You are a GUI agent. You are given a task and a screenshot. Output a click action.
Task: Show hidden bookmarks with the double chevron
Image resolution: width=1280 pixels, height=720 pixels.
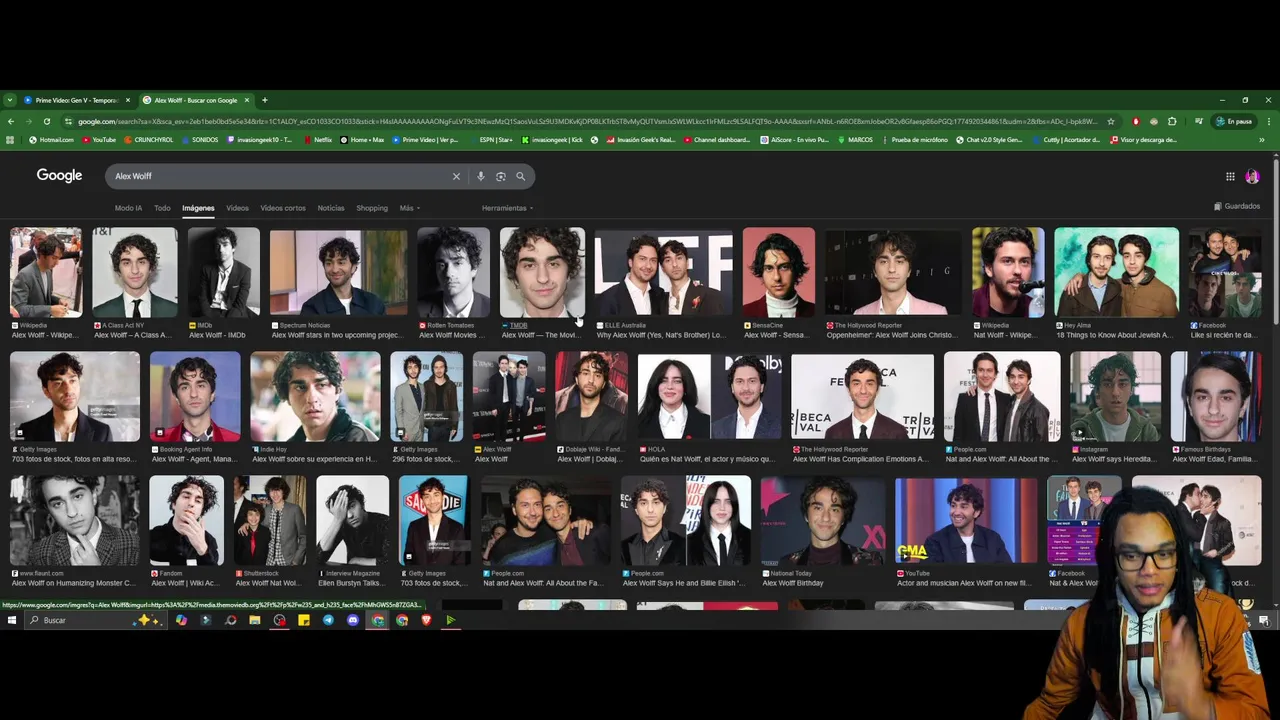[1262, 140]
